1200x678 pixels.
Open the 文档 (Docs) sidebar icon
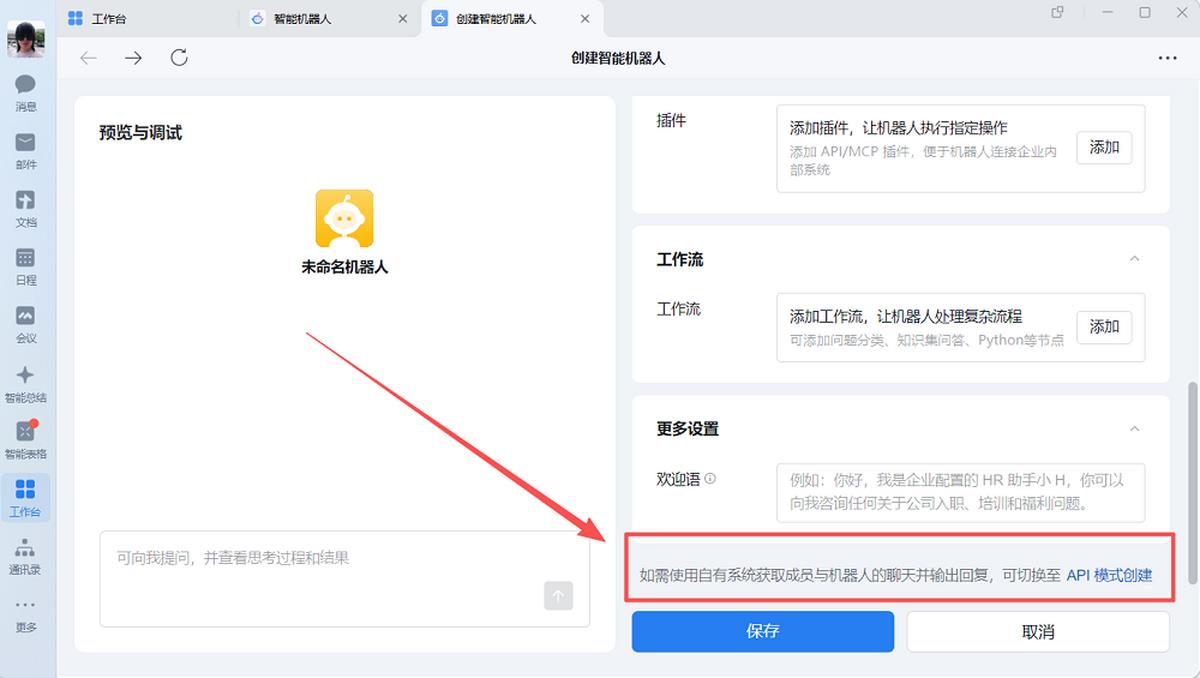(26, 208)
